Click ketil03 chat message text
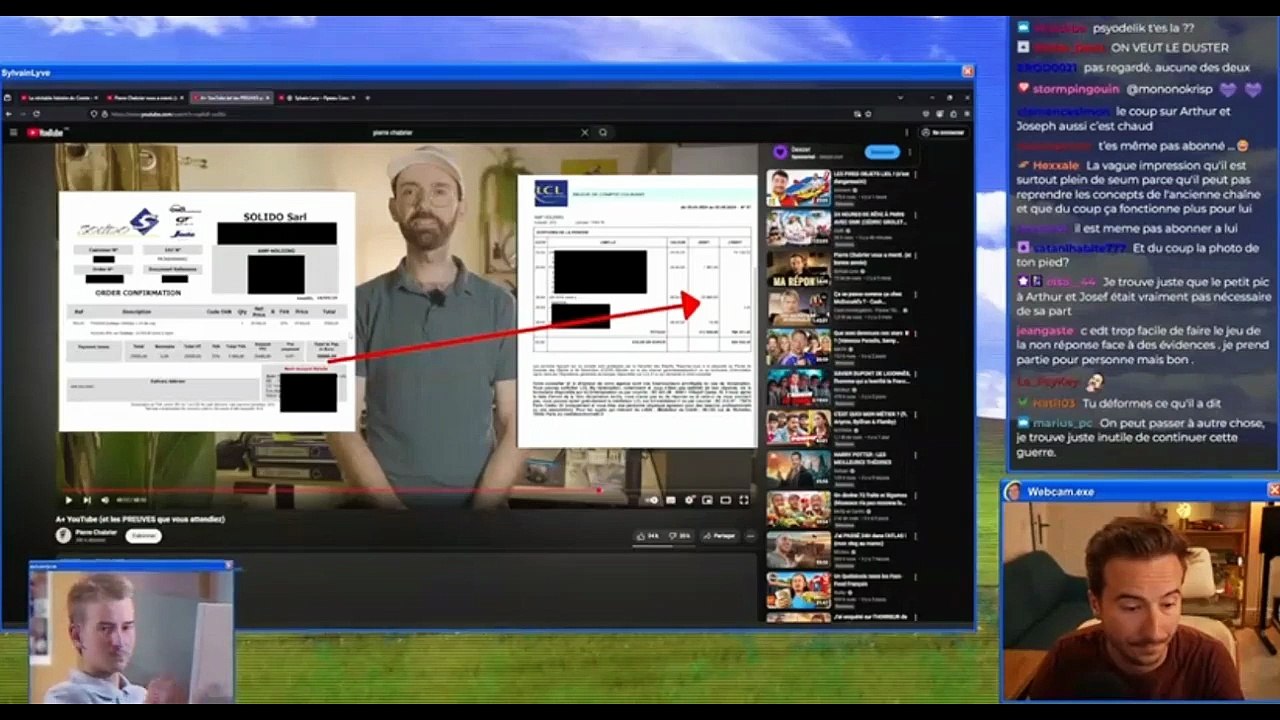Viewport: 1280px width, 720px height. pos(1153,403)
